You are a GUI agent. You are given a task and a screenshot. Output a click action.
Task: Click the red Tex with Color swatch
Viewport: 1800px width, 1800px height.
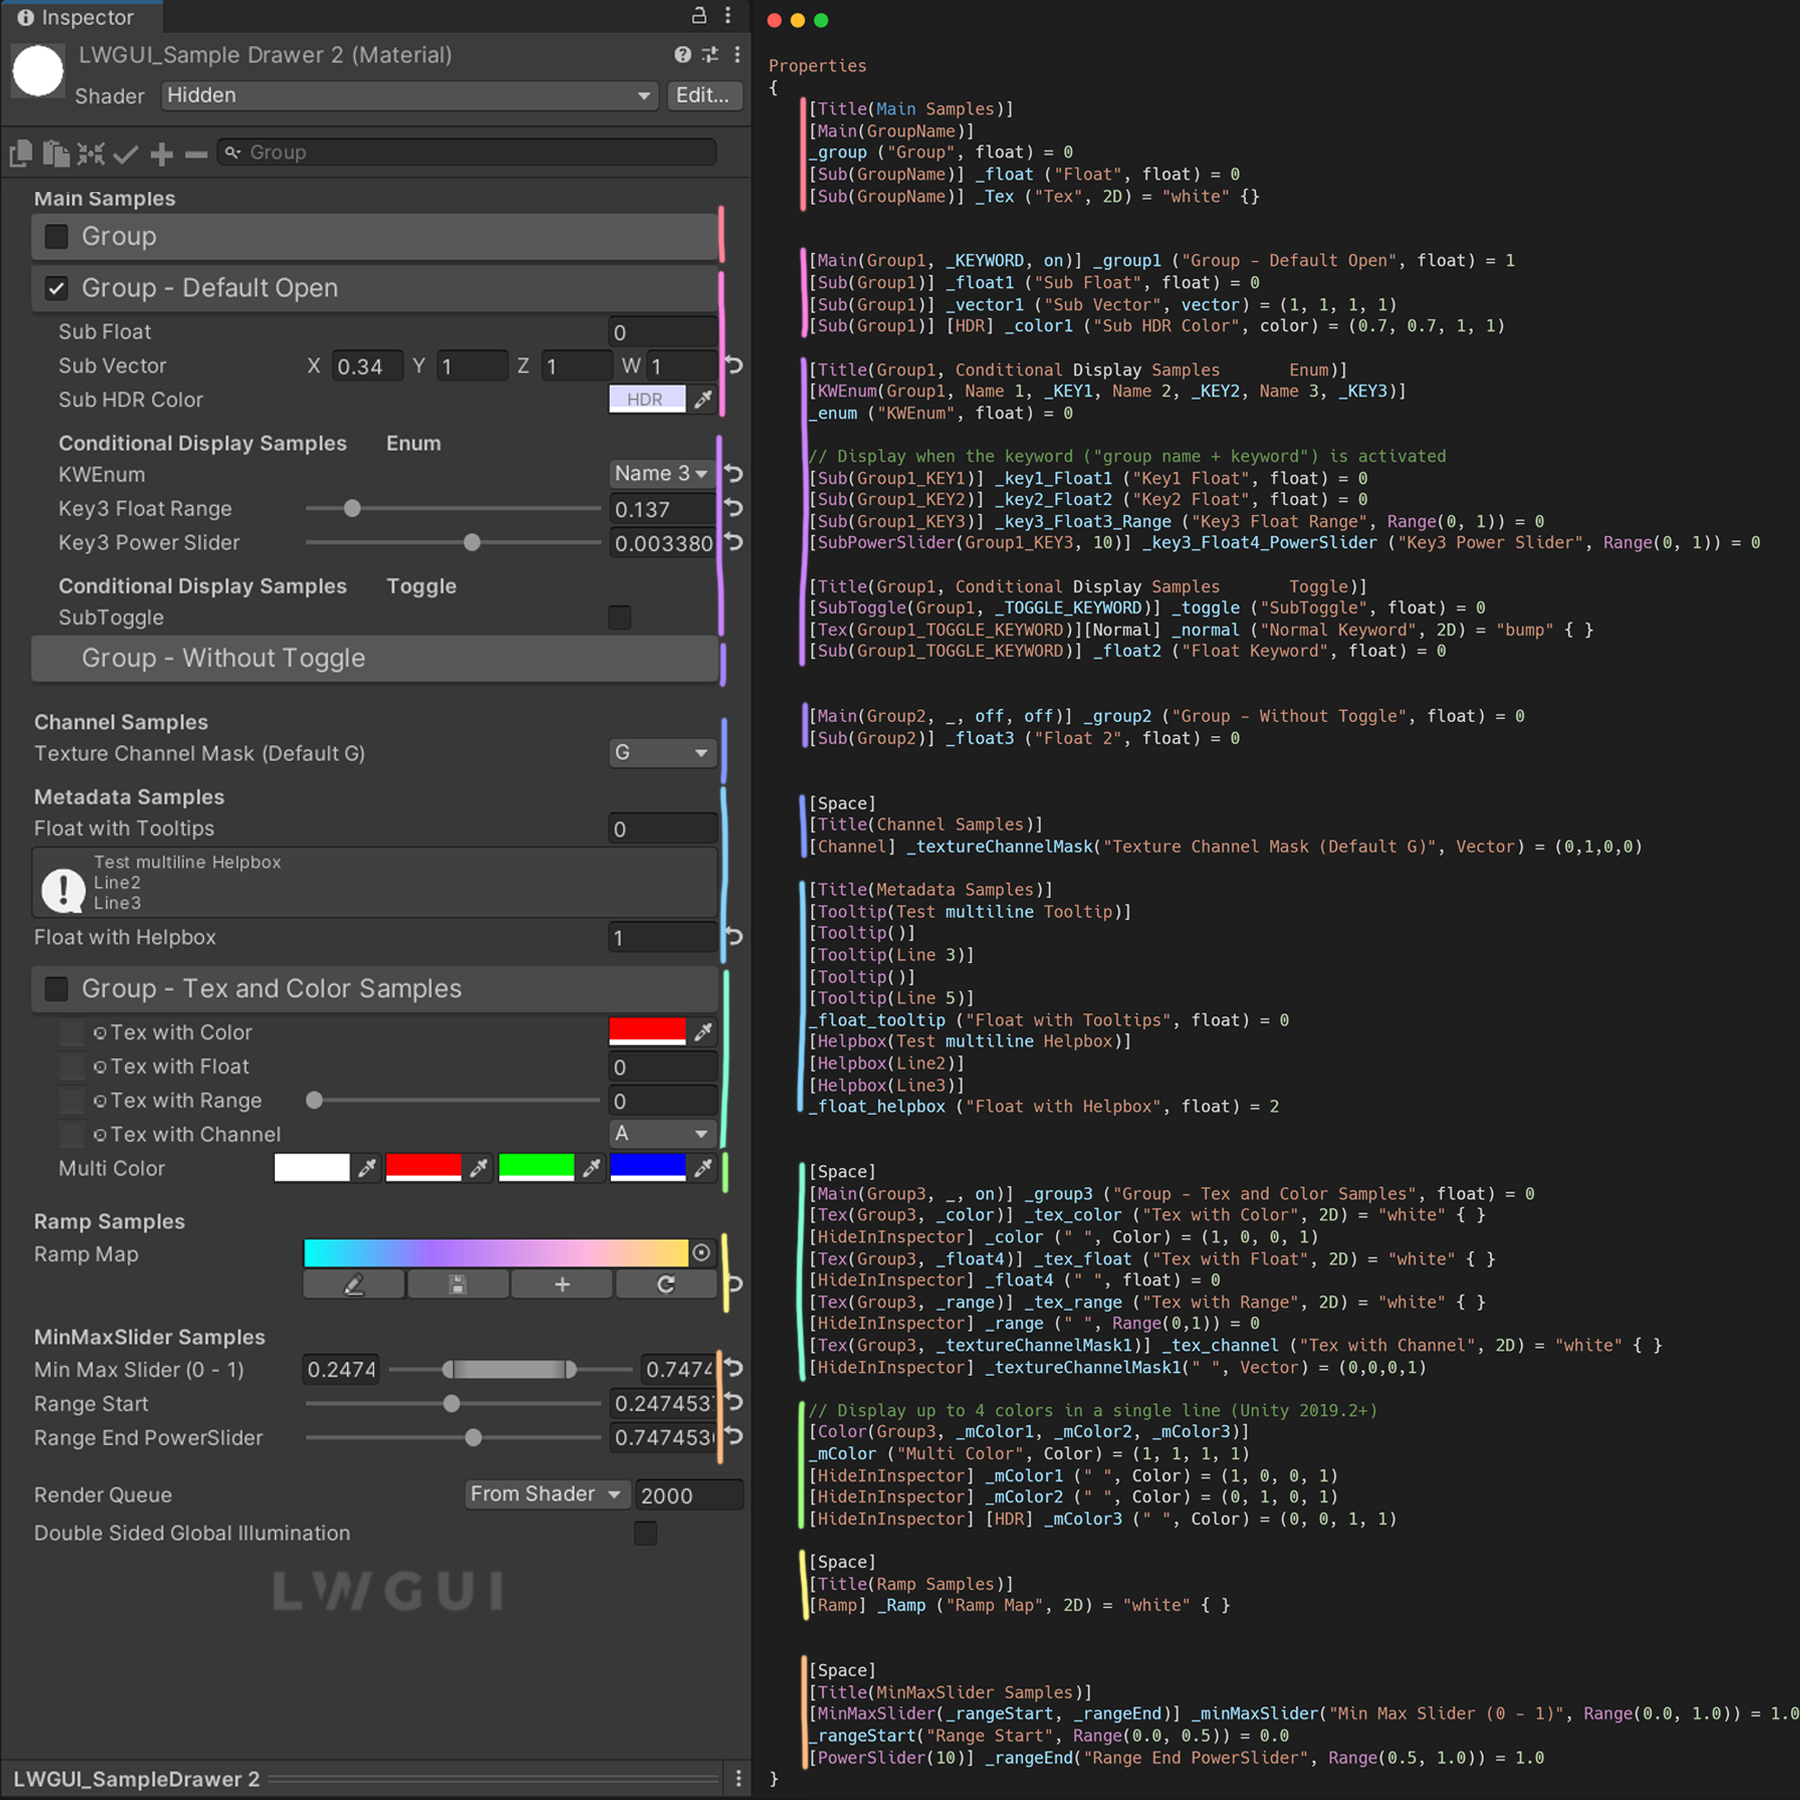[x=646, y=1032]
